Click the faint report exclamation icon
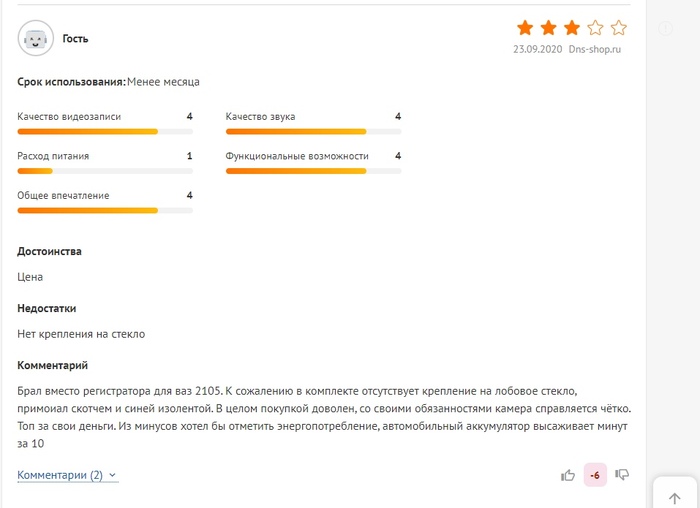This screenshot has width=700, height=508. (666, 29)
